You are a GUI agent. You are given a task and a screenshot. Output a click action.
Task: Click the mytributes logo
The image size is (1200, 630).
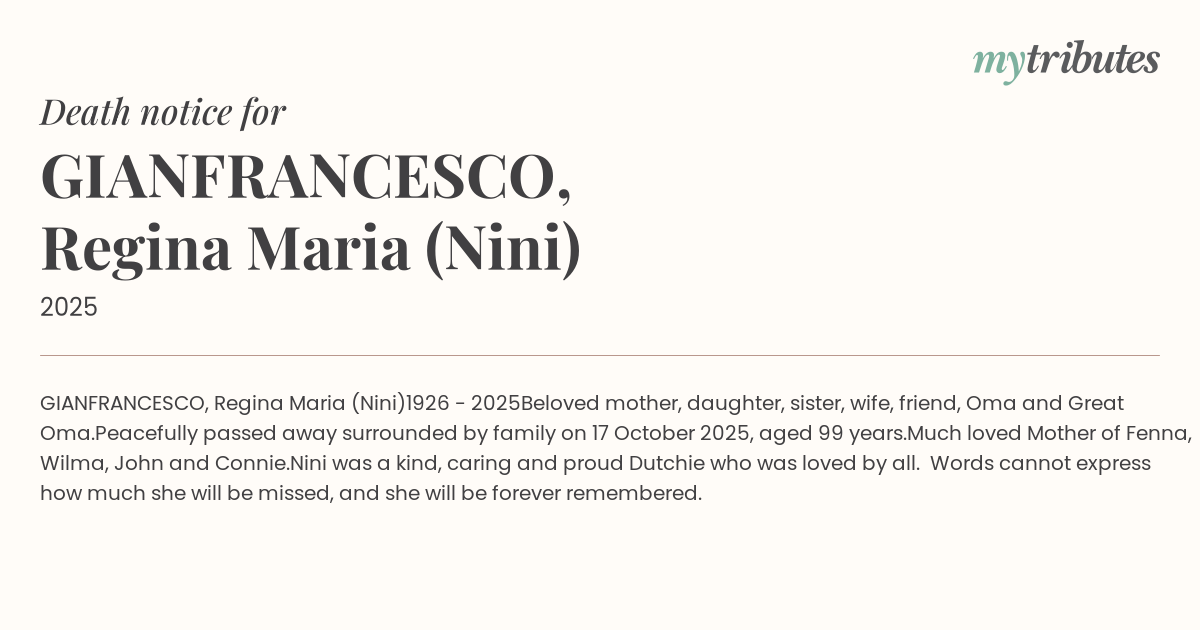tap(1066, 60)
